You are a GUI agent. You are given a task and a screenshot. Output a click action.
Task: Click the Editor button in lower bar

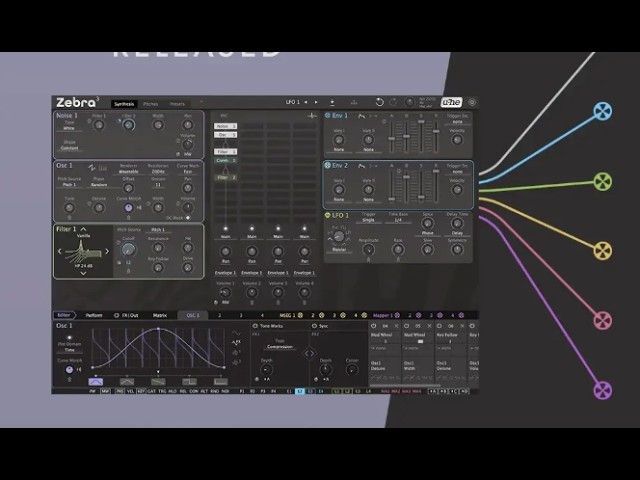pos(64,315)
